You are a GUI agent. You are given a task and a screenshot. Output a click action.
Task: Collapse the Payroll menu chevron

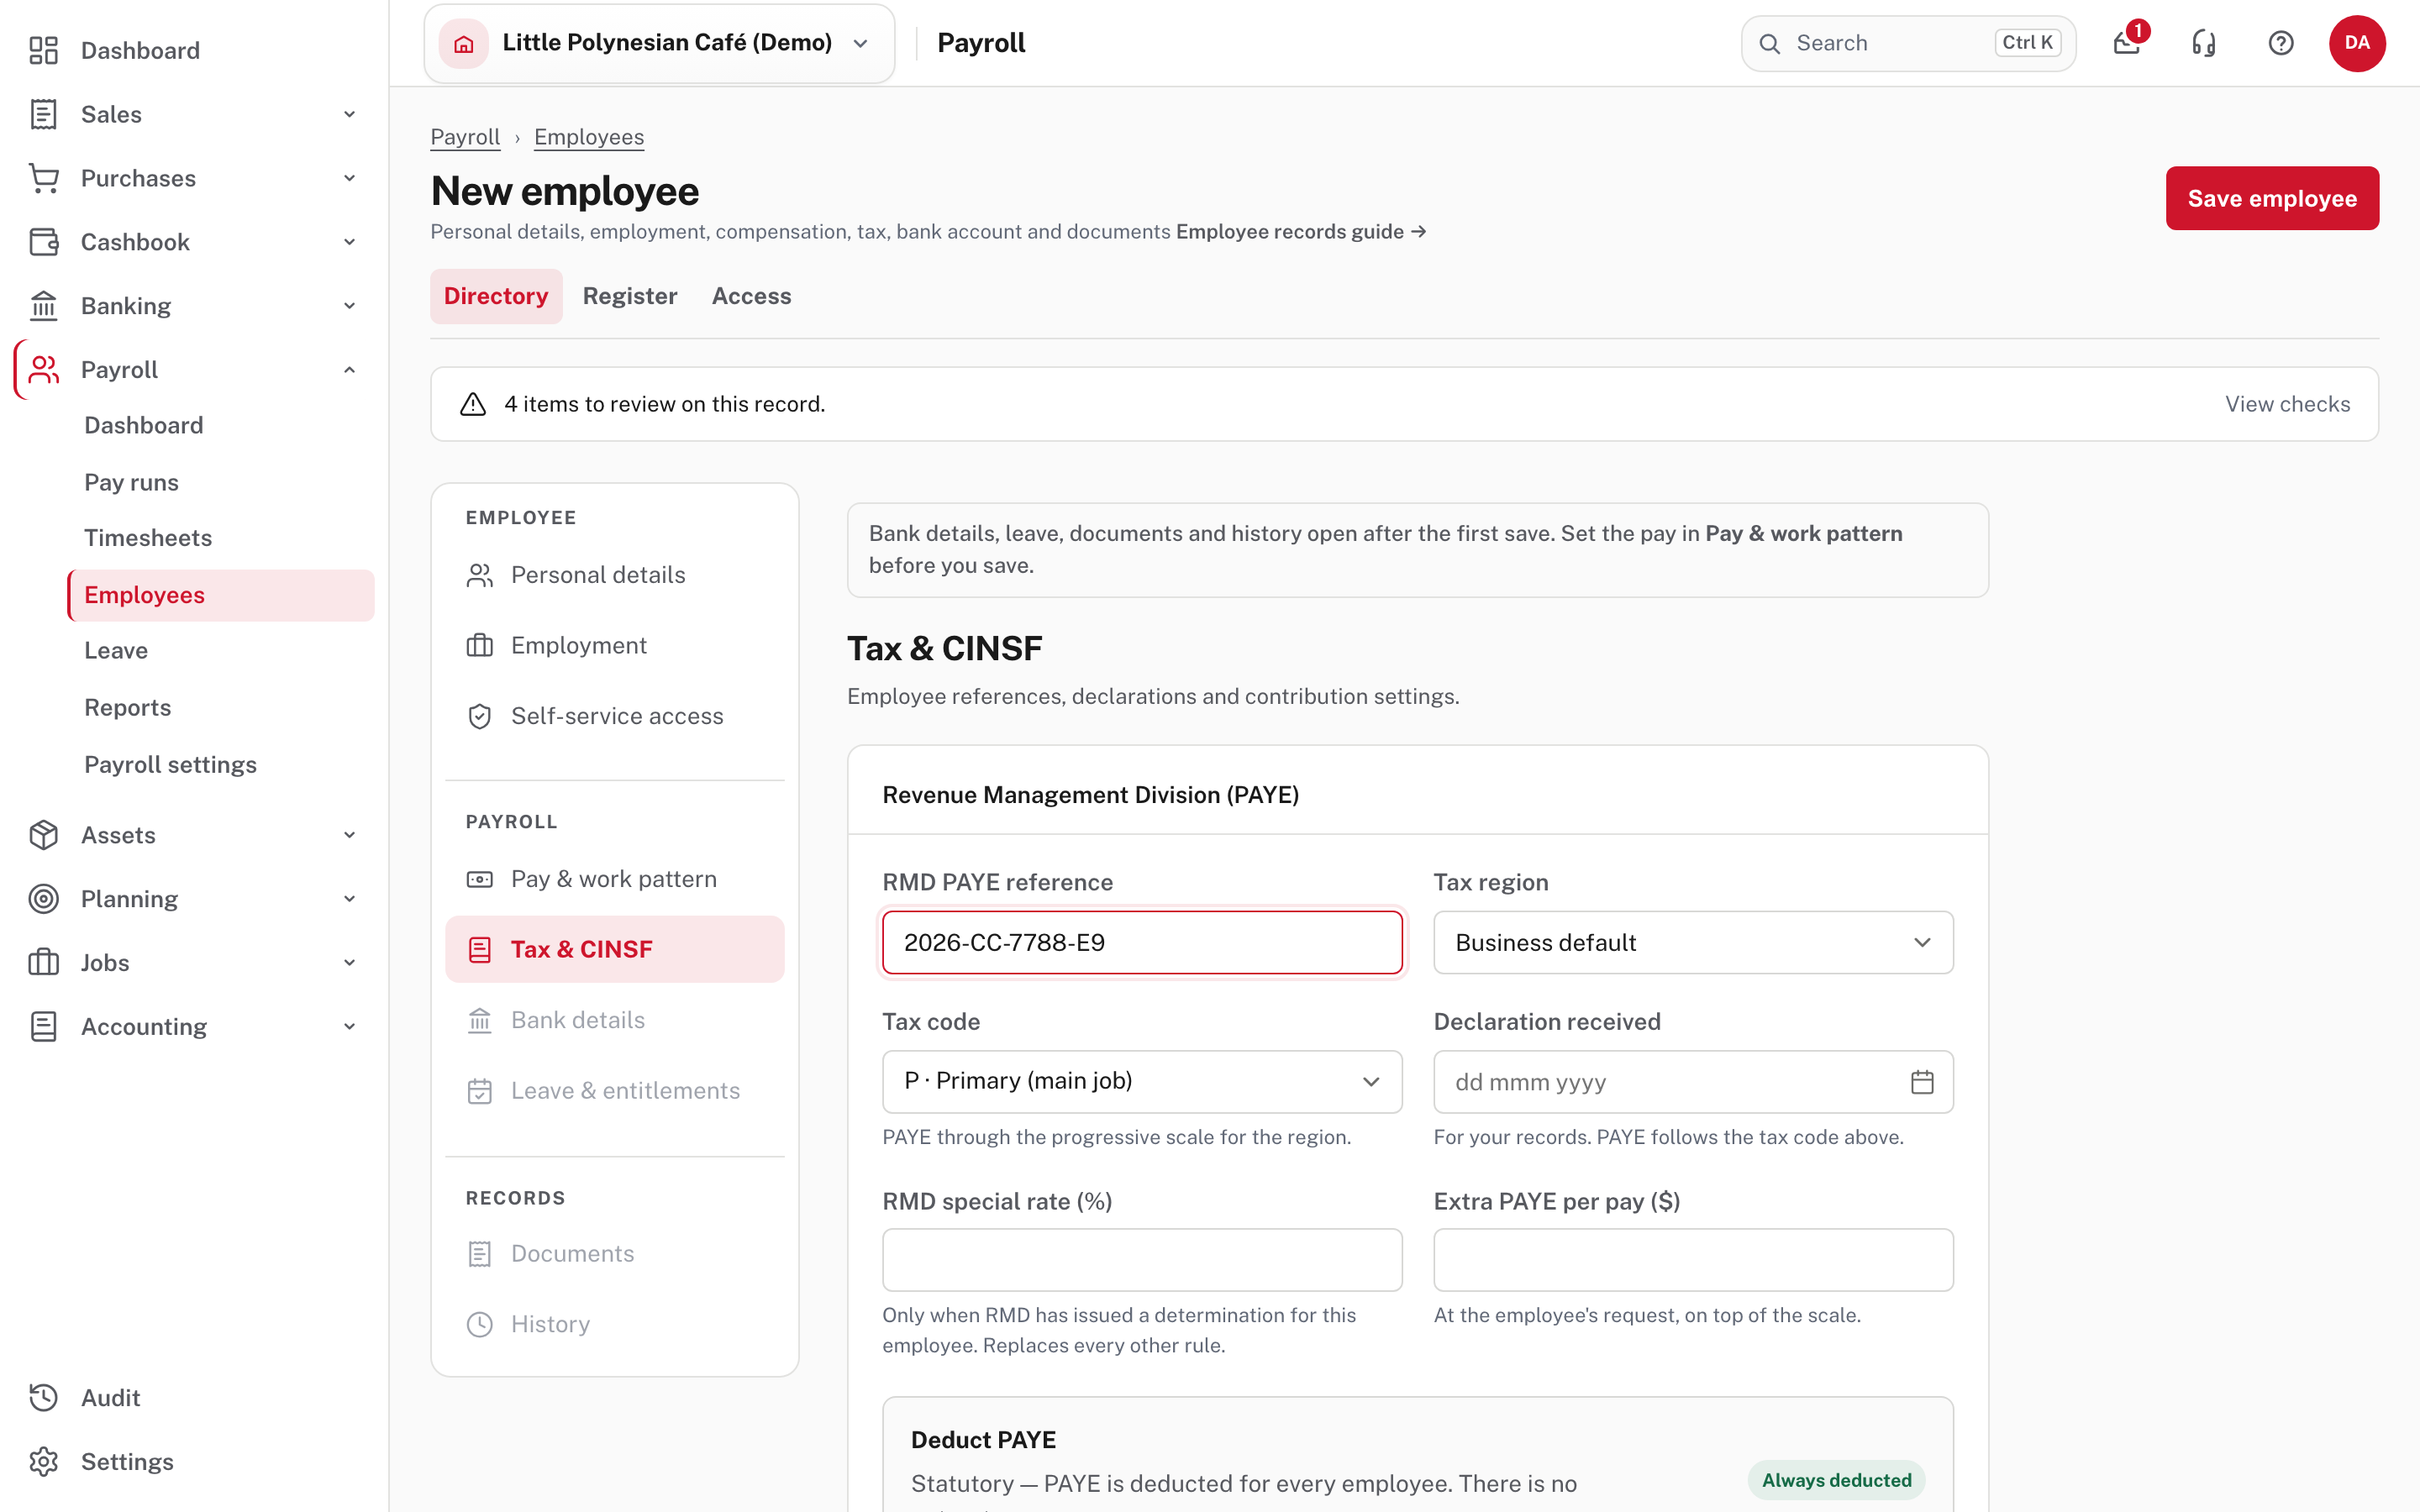tap(350, 370)
